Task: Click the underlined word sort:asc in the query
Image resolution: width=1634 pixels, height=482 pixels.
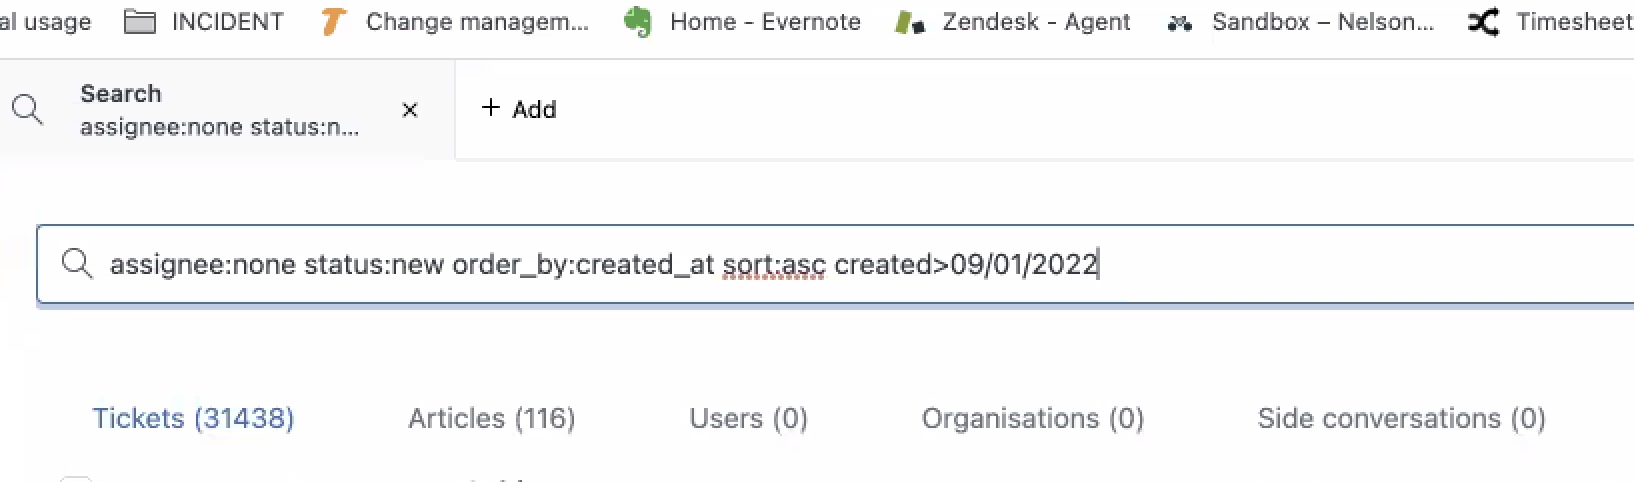Action: [774, 265]
